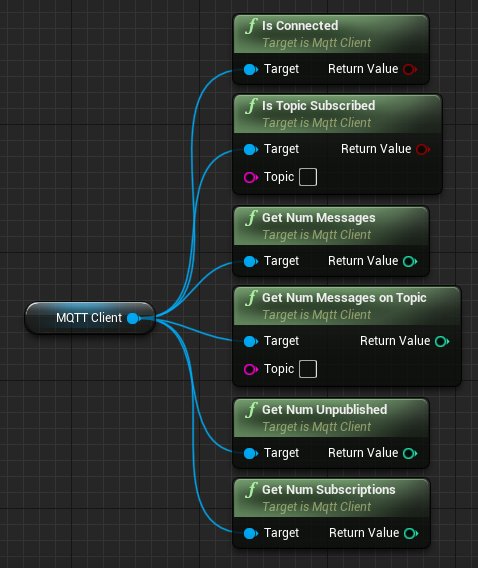This screenshot has height=568, width=478.
Task: Select the Get Num Unpublished node header
Action: [331, 418]
